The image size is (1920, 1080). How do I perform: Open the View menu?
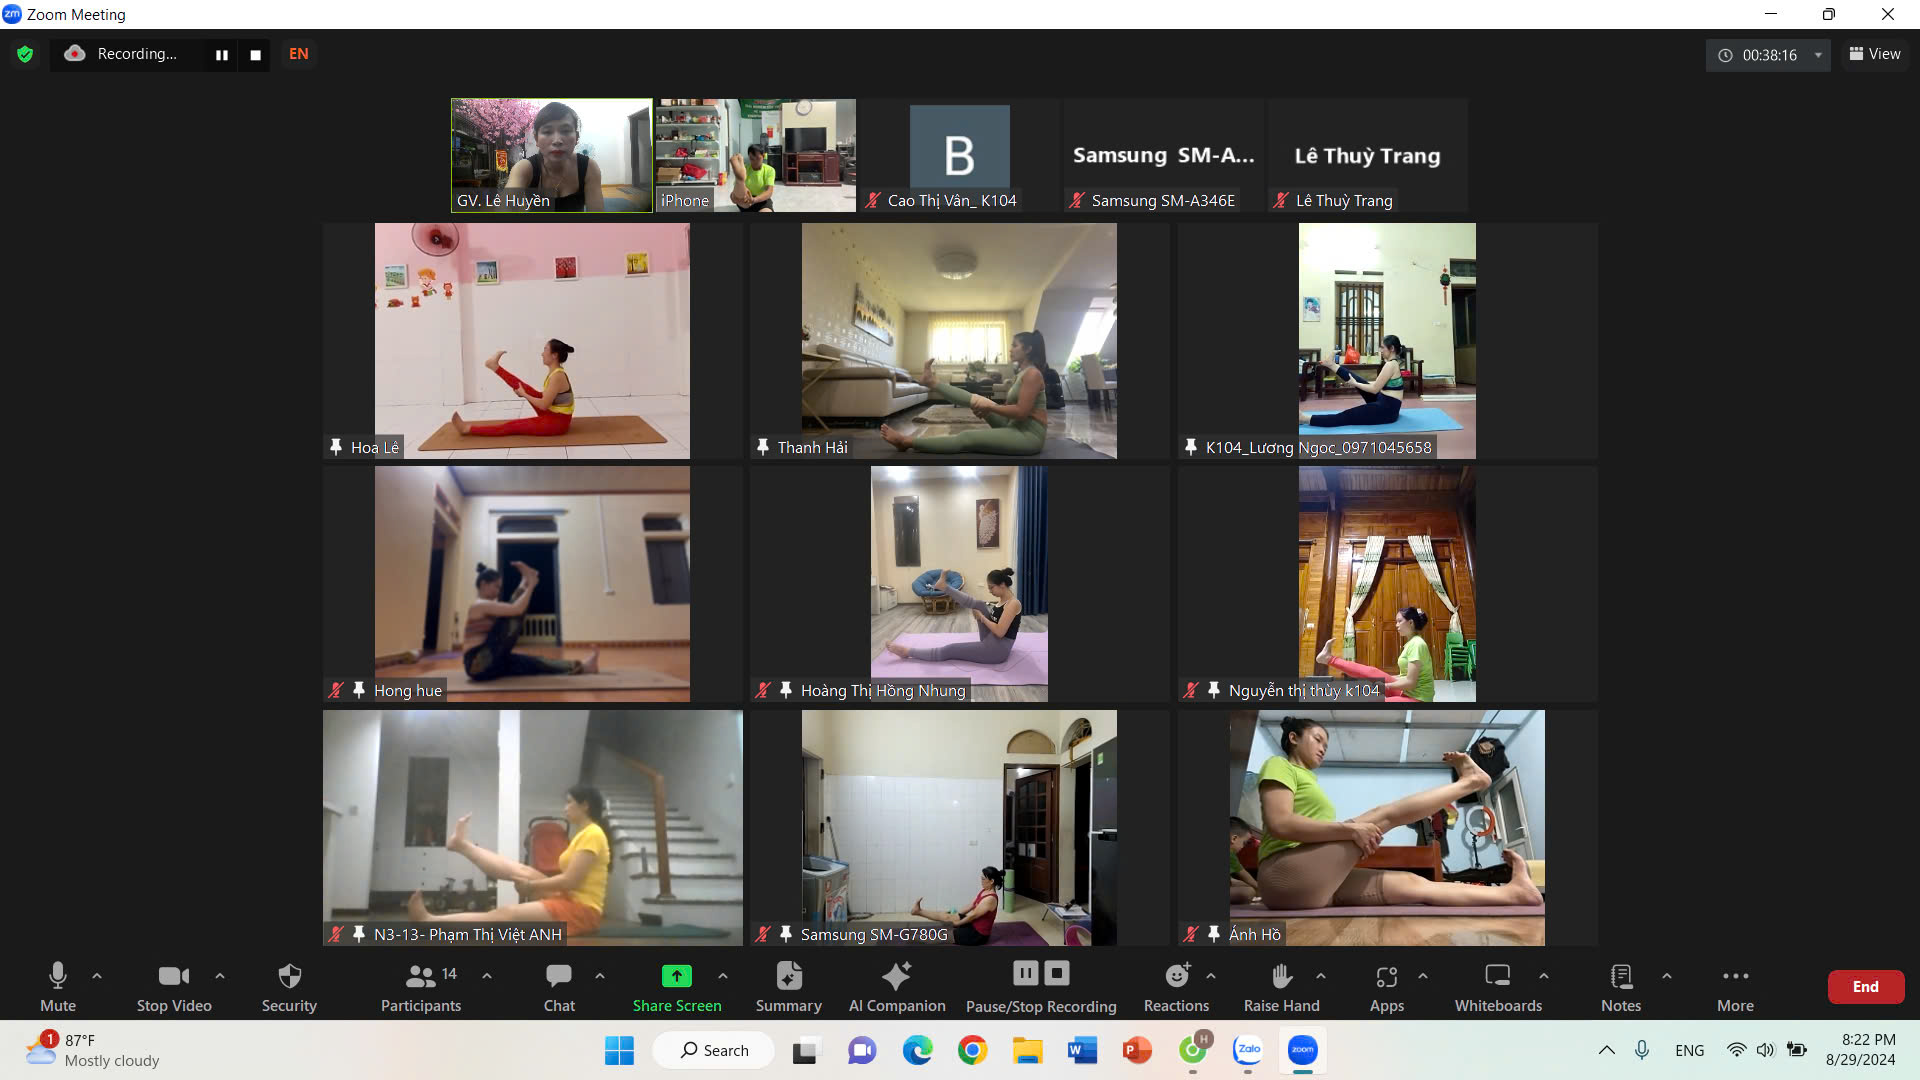(x=1874, y=54)
